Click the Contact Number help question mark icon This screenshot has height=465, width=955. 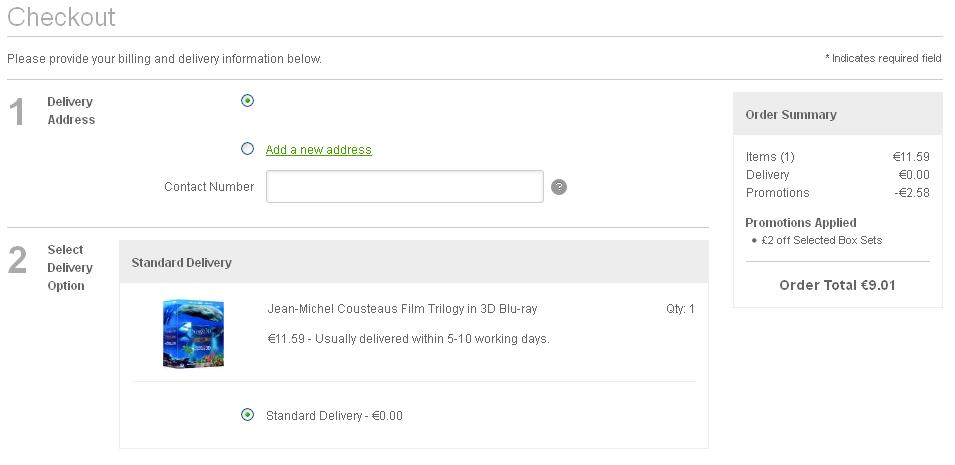tap(559, 187)
